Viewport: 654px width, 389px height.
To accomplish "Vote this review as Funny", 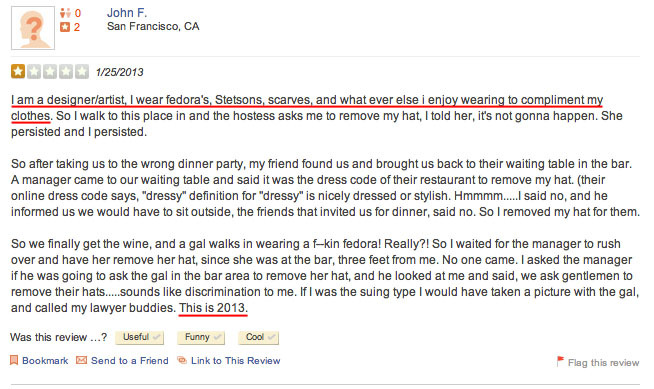I will [x=201, y=337].
